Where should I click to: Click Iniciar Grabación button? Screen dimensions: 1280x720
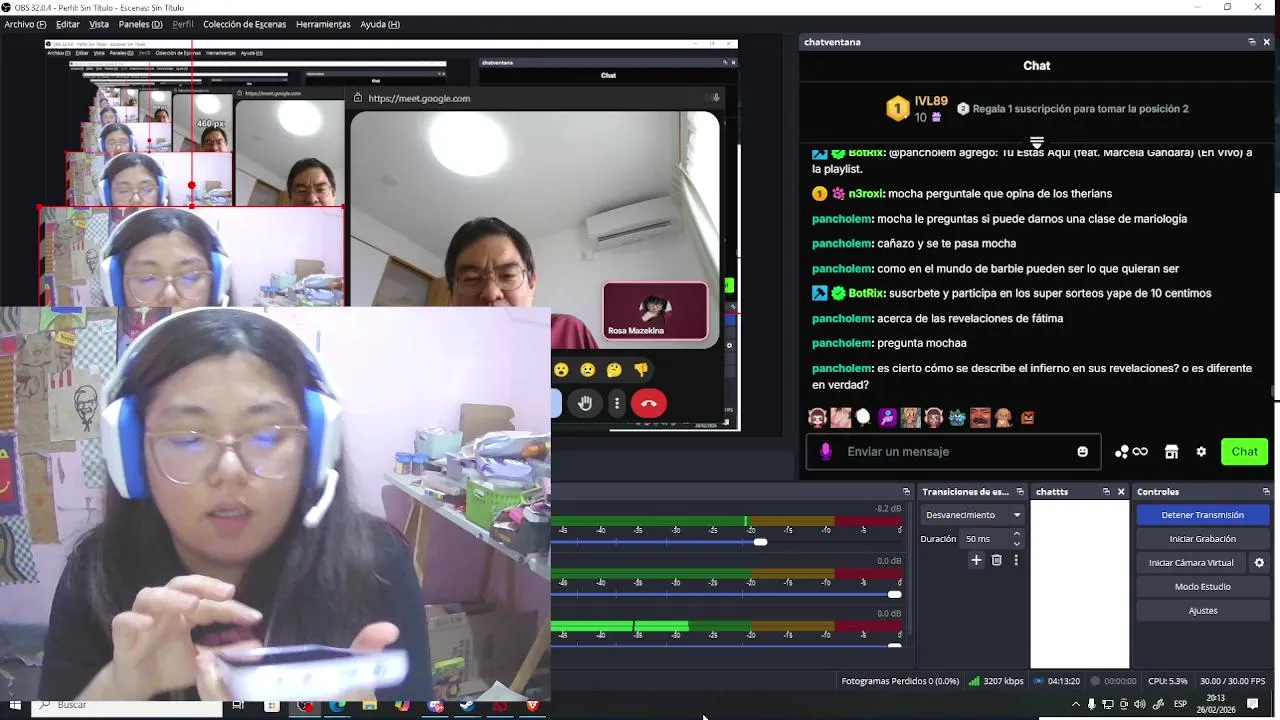[1202, 539]
